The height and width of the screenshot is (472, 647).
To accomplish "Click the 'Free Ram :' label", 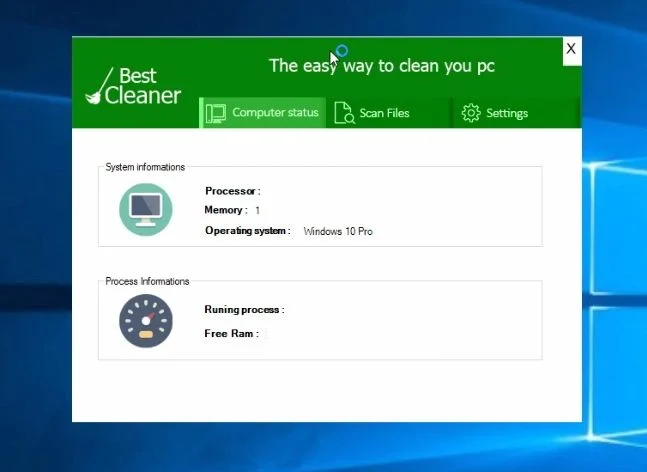I will click(231, 333).
